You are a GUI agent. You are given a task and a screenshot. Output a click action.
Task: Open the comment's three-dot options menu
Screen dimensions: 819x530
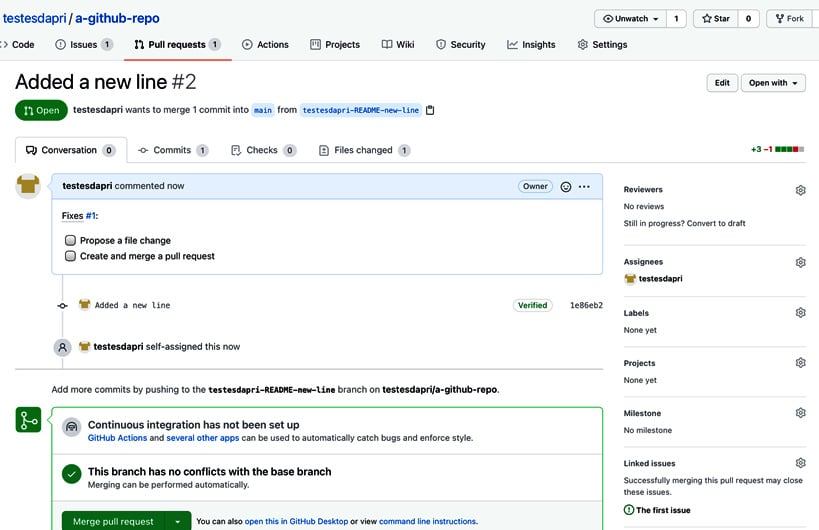point(584,186)
